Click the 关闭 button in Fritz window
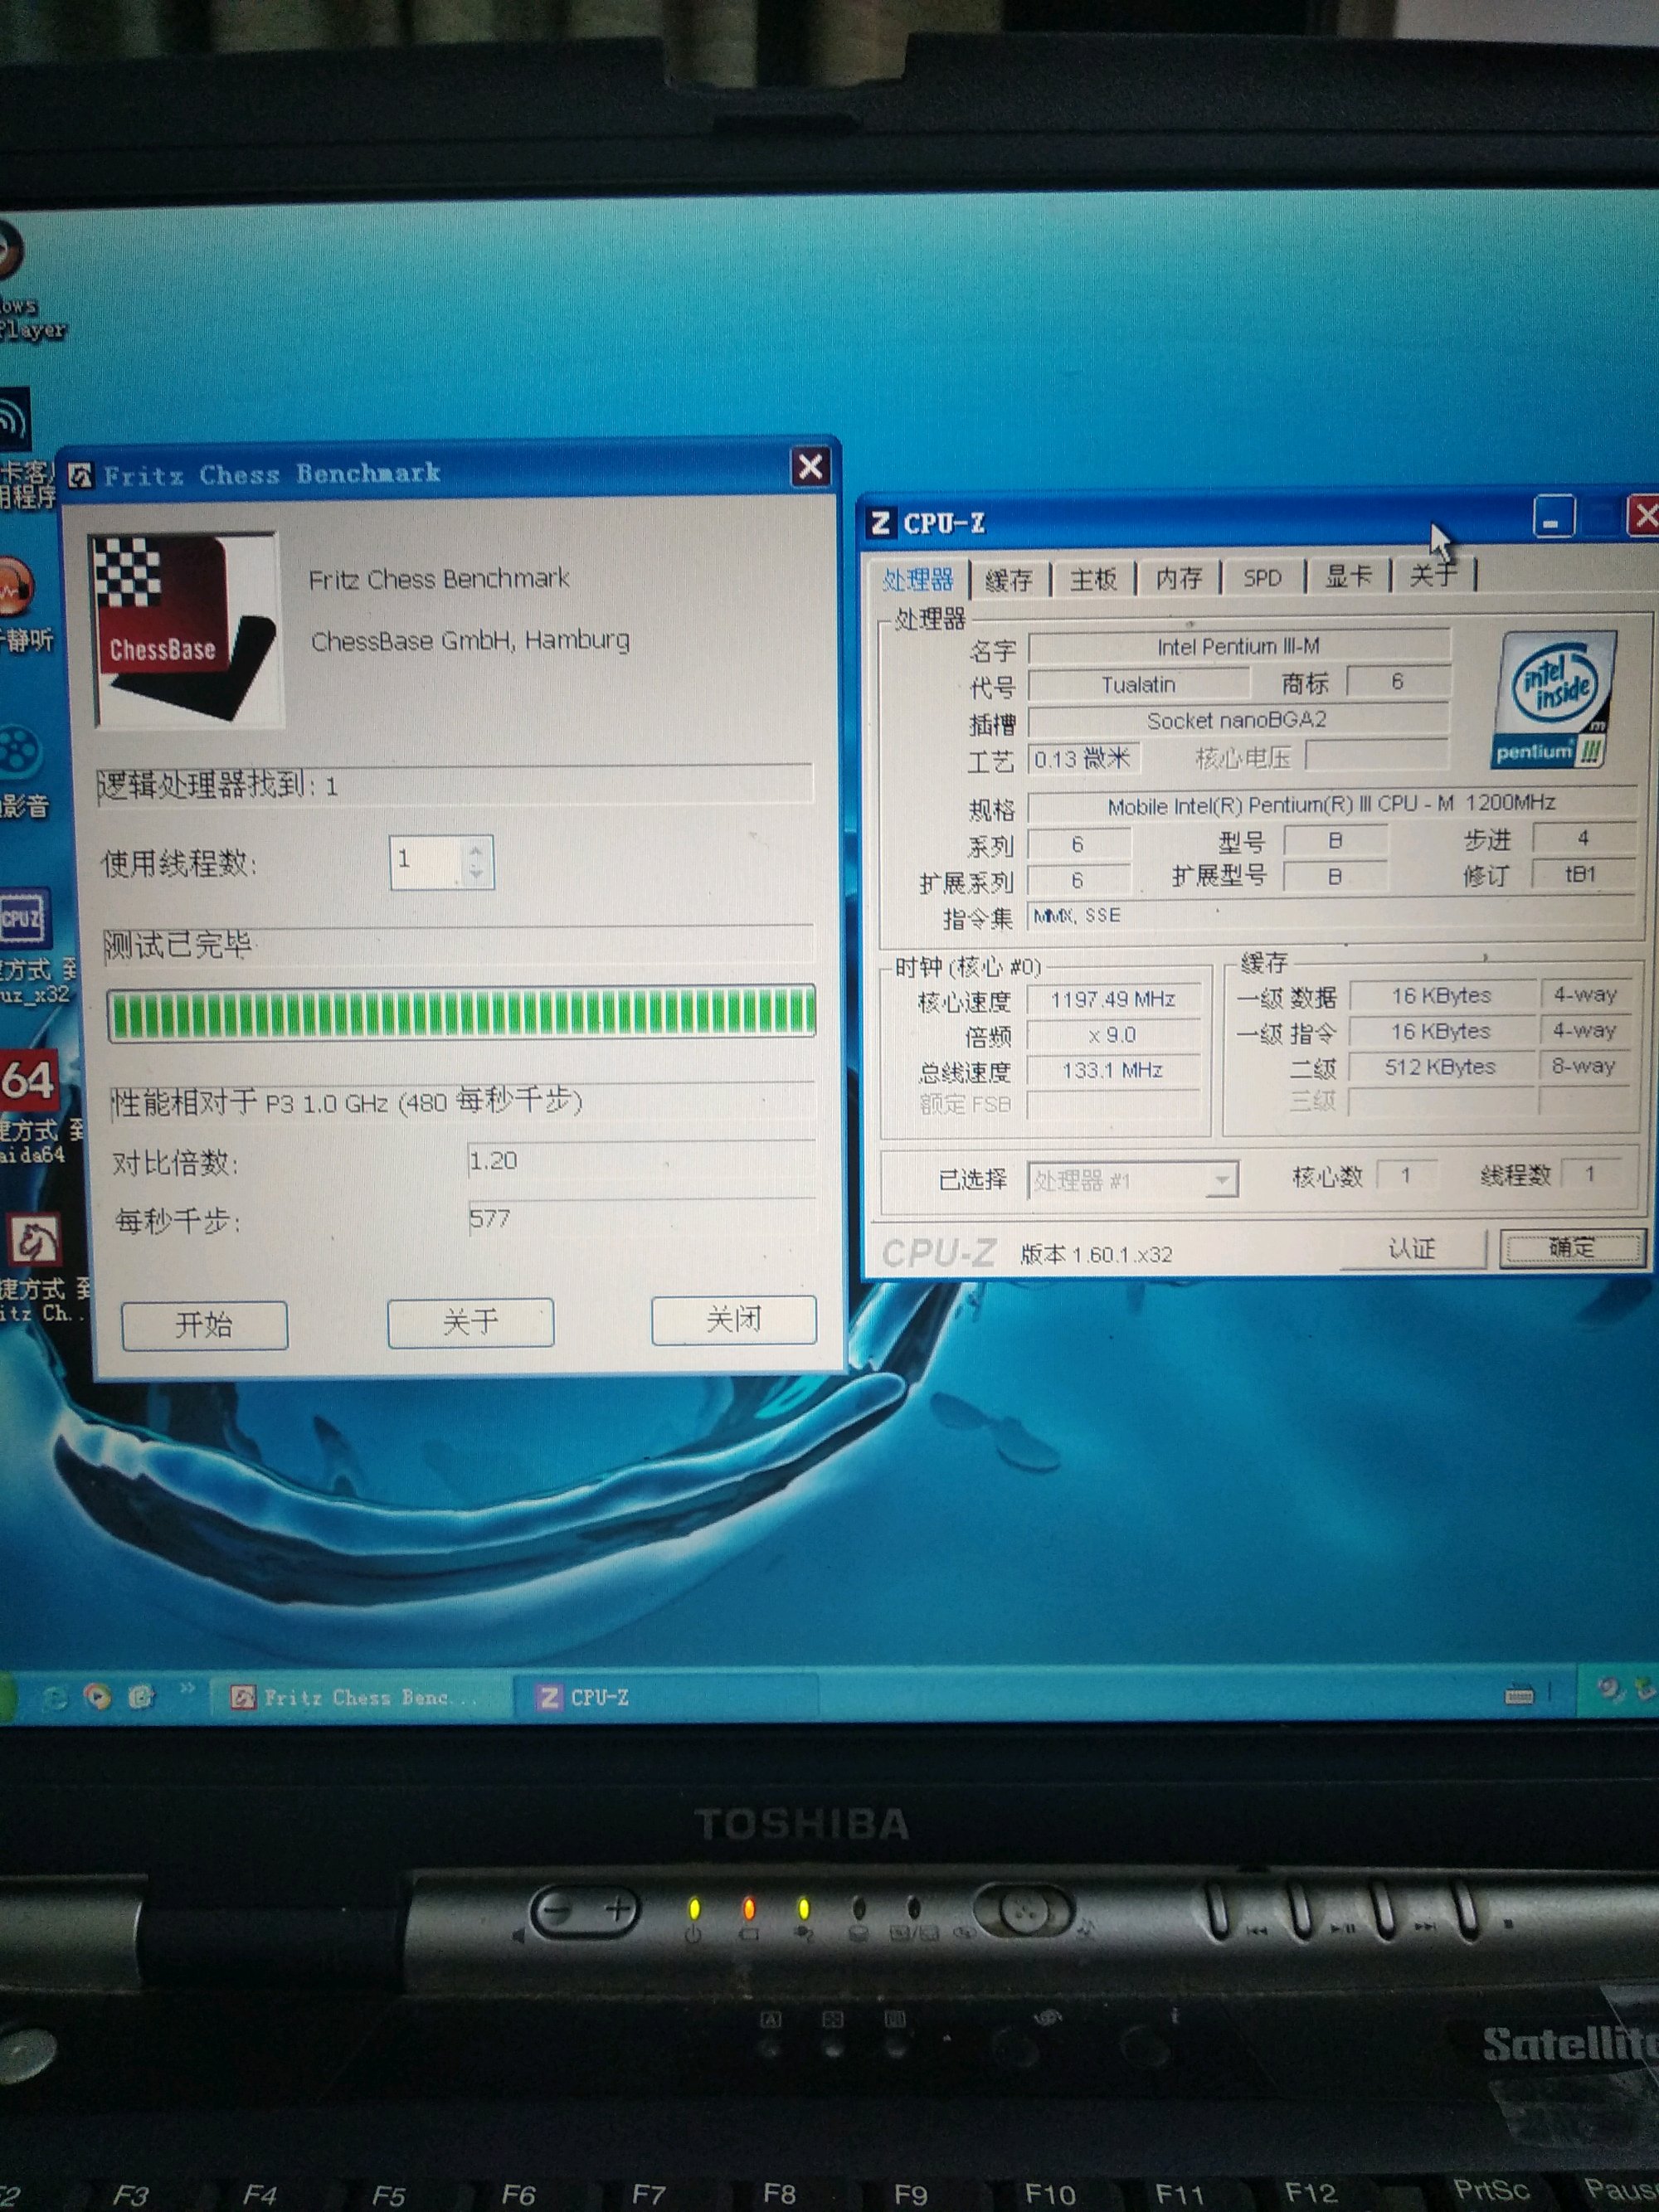The height and width of the screenshot is (2212, 1659). point(734,1320)
